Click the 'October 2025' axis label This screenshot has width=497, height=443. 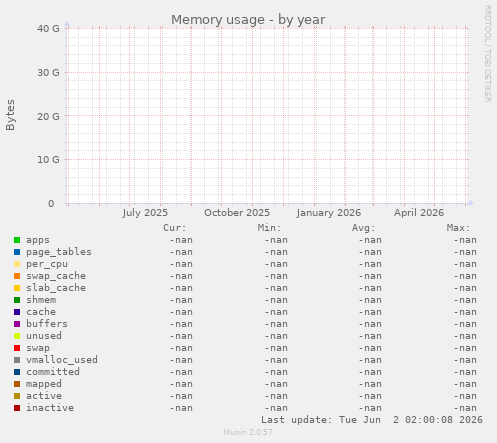237,213
